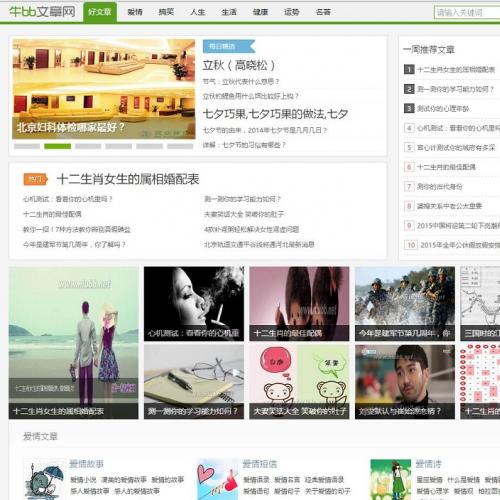Viewport: 500px width, 500px height.
Task: Open the 人生 navigation item
Action: pyautogui.click(x=198, y=12)
